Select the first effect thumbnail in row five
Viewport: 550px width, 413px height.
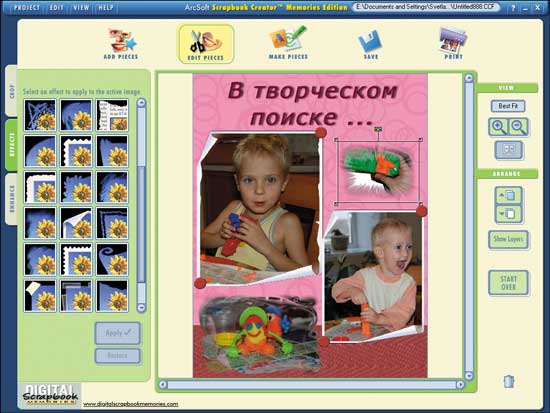[40, 260]
